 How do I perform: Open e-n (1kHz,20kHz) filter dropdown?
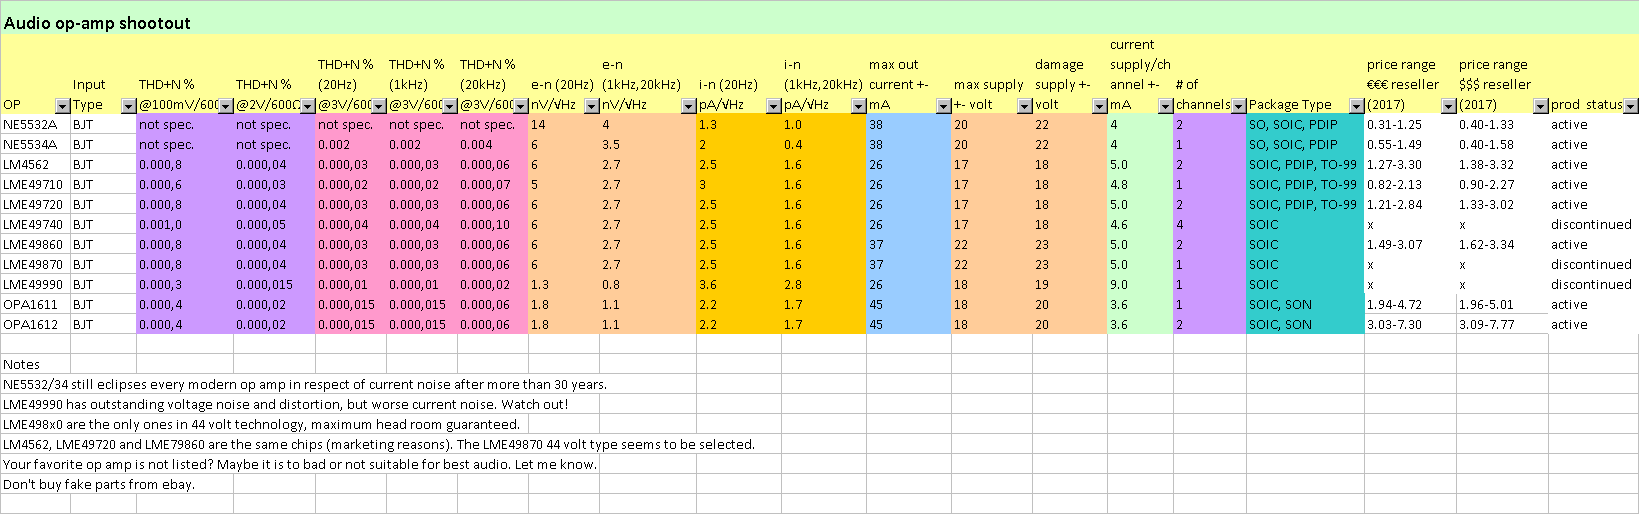(x=688, y=106)
